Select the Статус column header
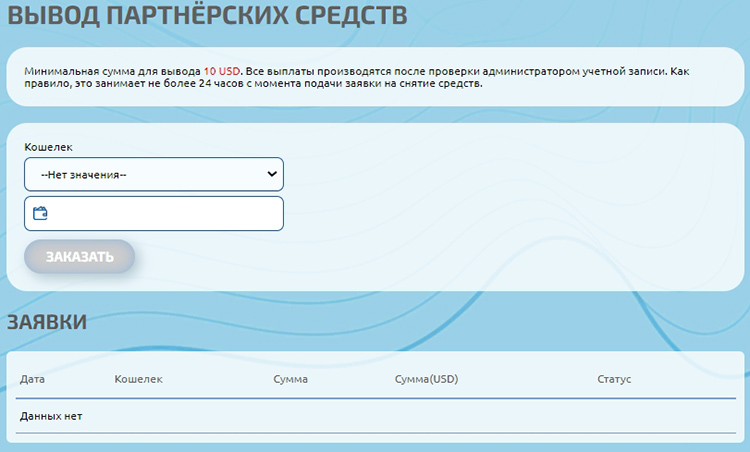Image resolution: width=750 pixels, height=452 pixels. point(614,380)
